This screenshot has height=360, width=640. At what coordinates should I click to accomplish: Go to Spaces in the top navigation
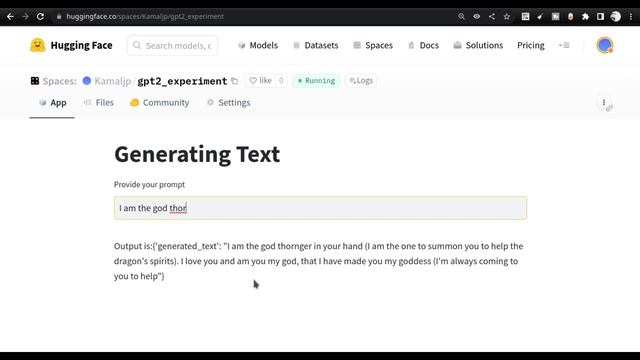(x=373, y=45)
